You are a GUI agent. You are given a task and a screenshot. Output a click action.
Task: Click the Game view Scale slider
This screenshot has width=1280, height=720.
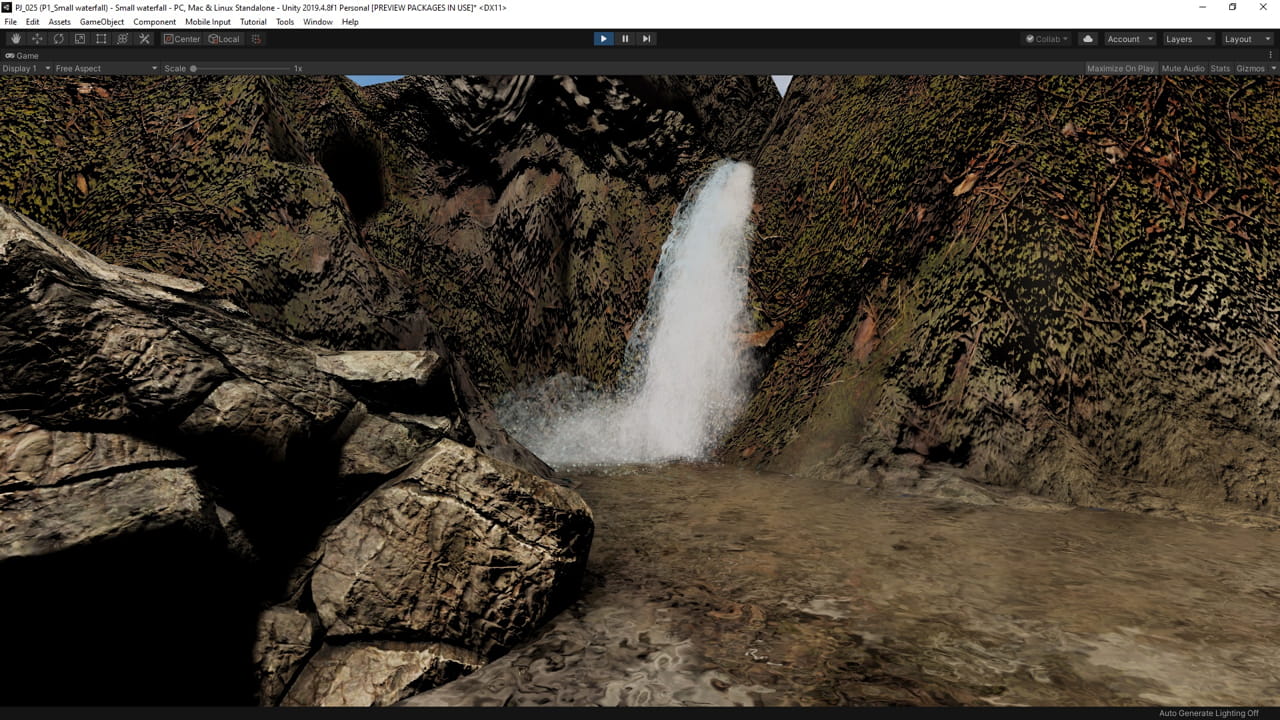point(240,68)
